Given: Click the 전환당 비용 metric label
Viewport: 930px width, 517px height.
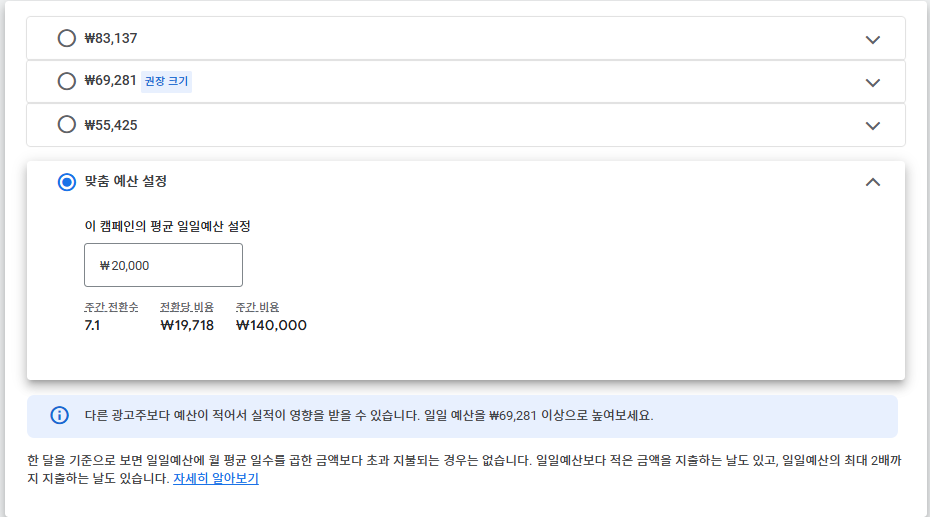Looking at the screenshot, I should coord(187,307).
